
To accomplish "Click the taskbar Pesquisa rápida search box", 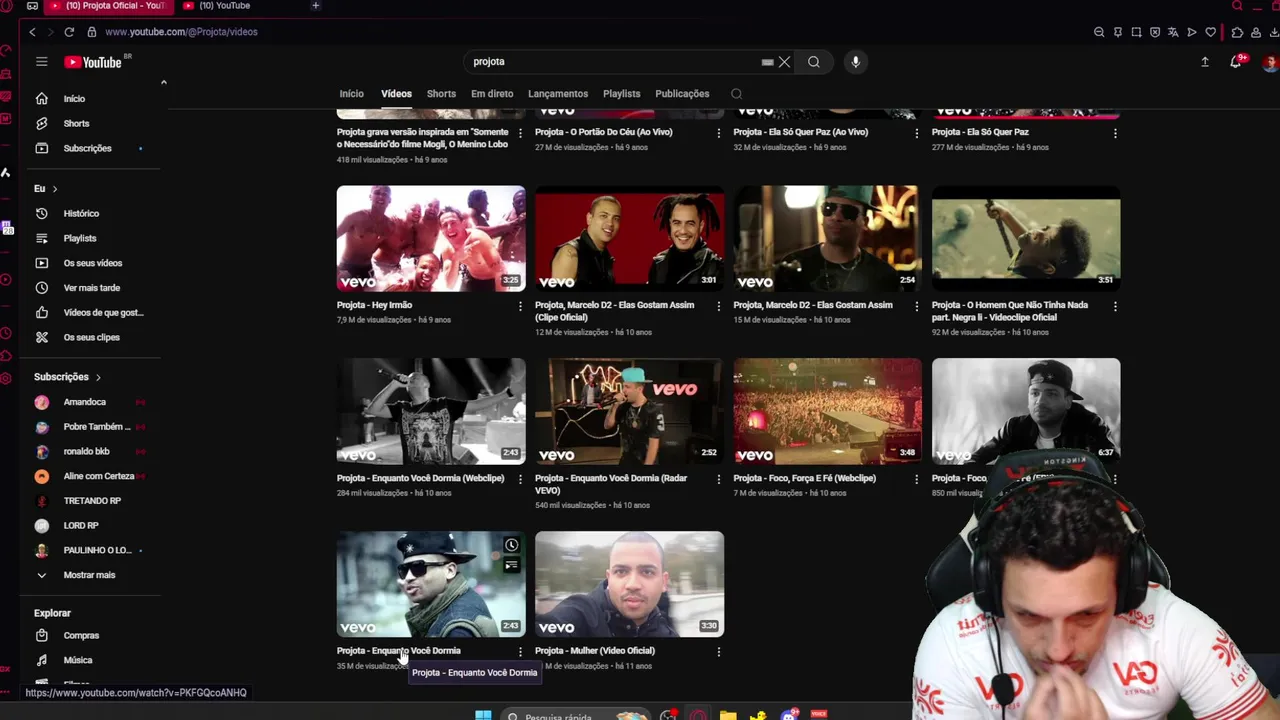I will (575, 716).
